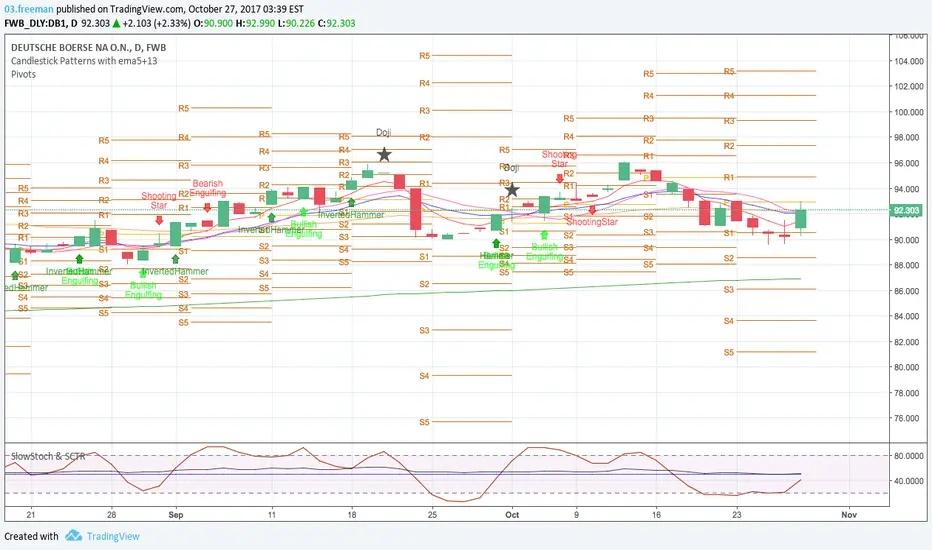Image resolution: width=932 pixels, height=550 pixels.
Task: Click the ShootingStar label below 92.000 in October
Action: (592, 222)
